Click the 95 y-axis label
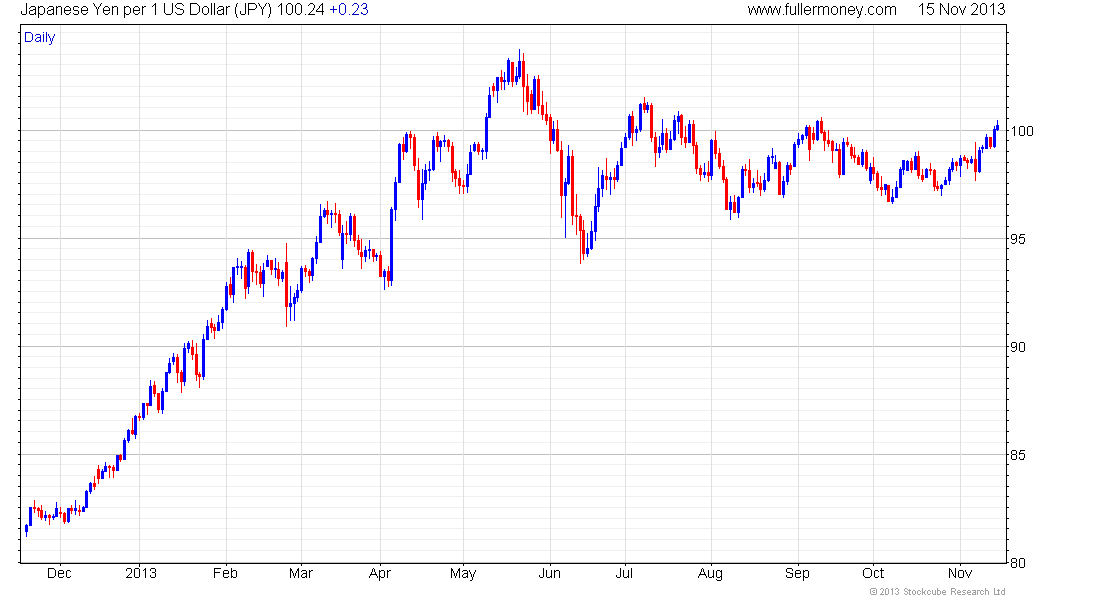The width and height of the screenshot is (1100, 600). pyautogui.click(x=1017, y=239)
